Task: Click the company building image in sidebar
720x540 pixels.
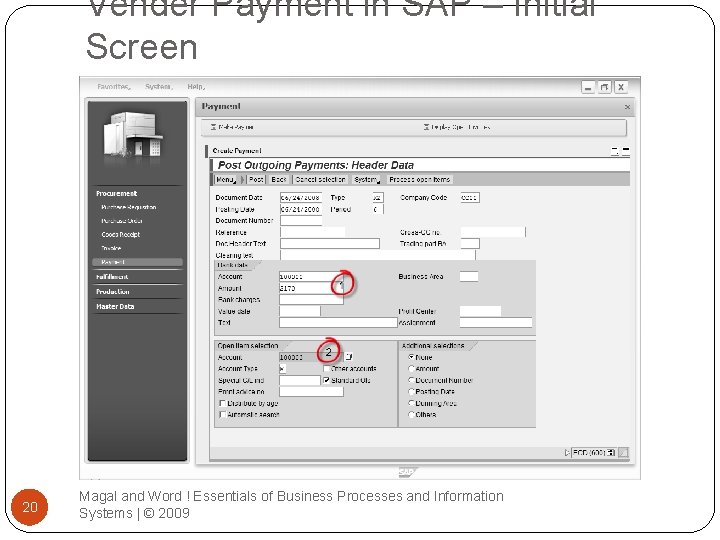Action: click(x=134, y=135)
